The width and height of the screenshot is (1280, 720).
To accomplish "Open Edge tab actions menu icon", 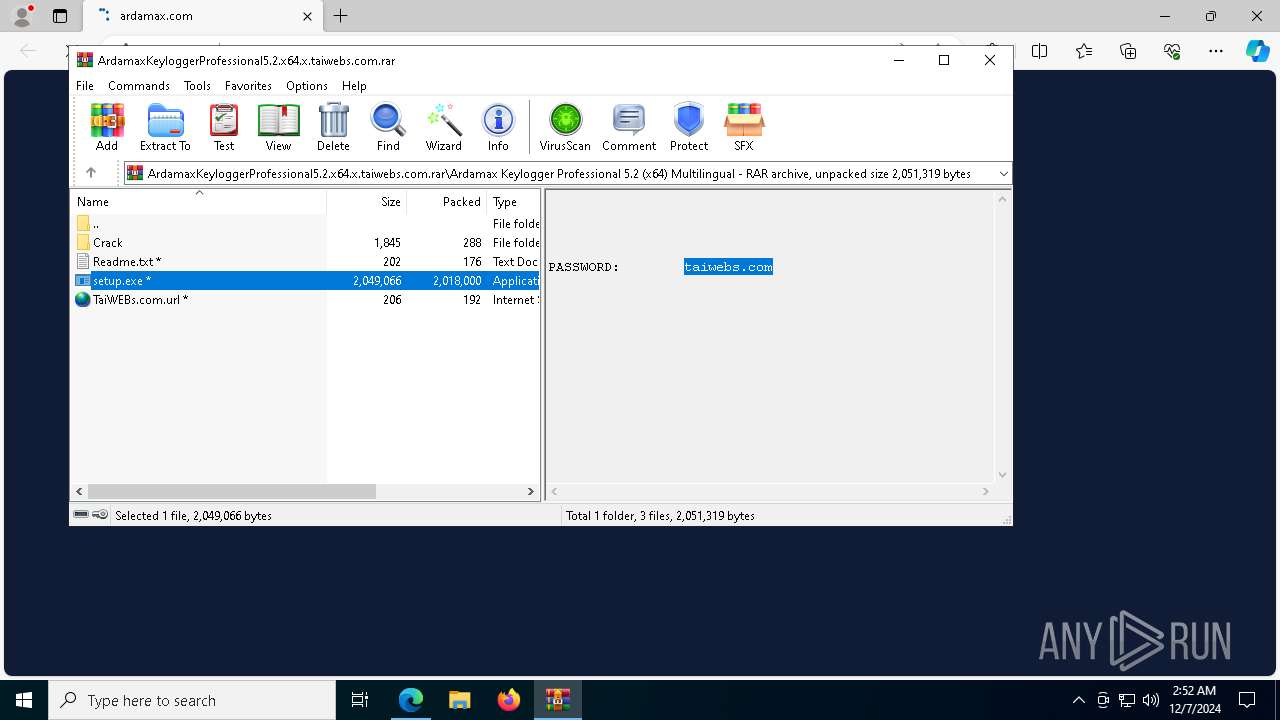I will [x=60, y=16].
